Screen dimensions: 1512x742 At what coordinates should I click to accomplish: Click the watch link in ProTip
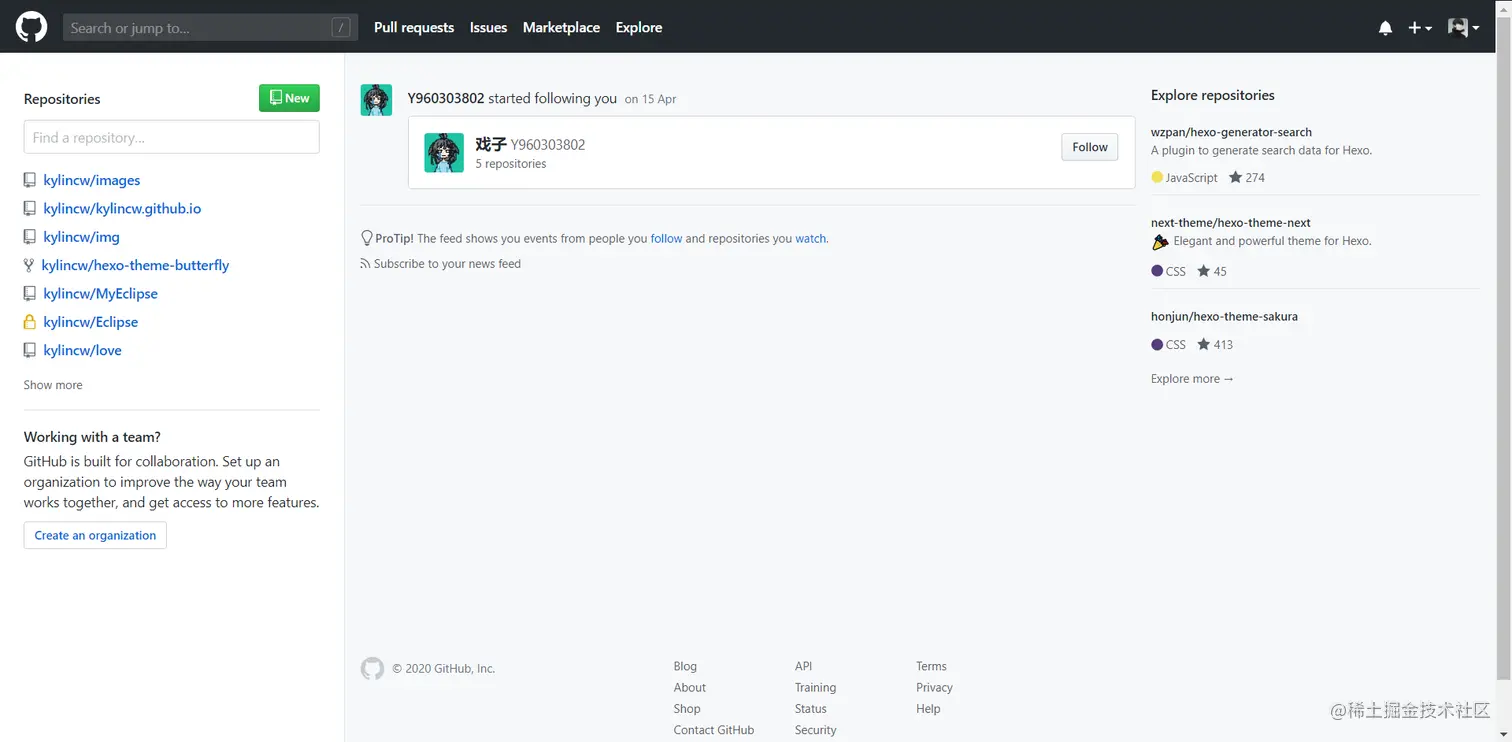click(810, 239)
